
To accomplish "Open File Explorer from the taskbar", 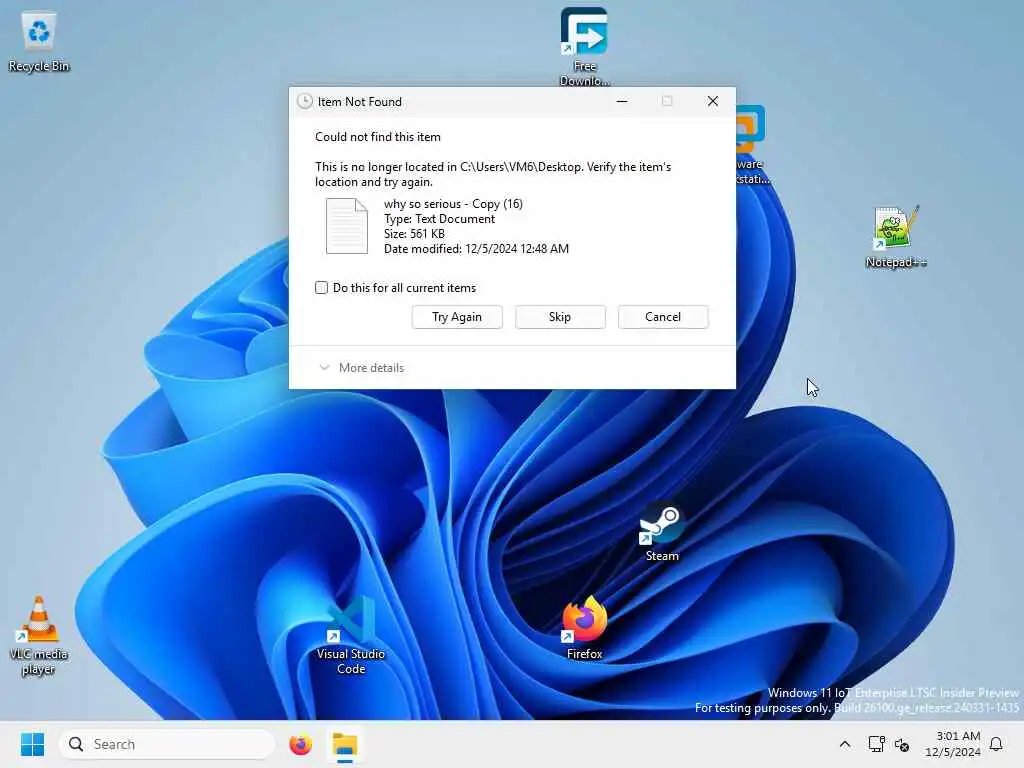I will (345, 744).
